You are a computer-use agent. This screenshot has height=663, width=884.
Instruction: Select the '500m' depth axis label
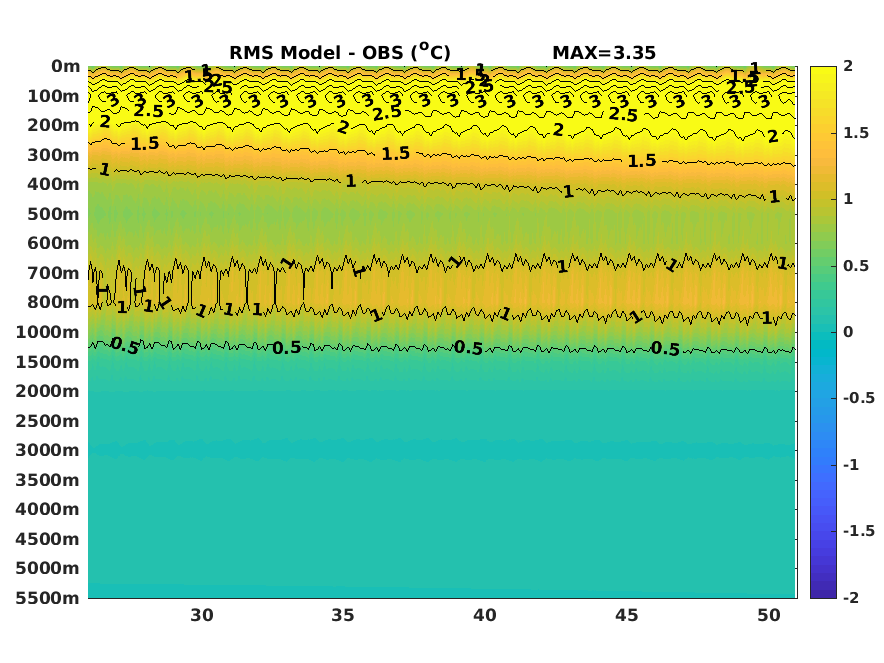point(54,214)
